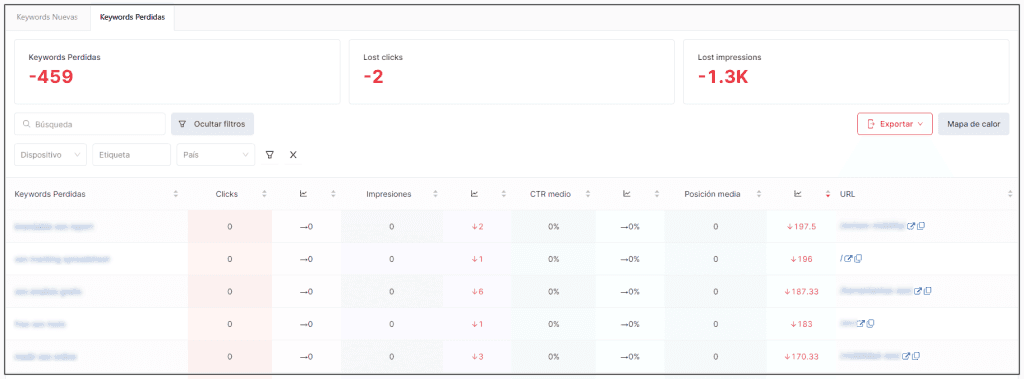This screenshot has height=379, width=1024.
Task: Copy the URL in the ↓187.33 row
Action: tap(927, 291)
